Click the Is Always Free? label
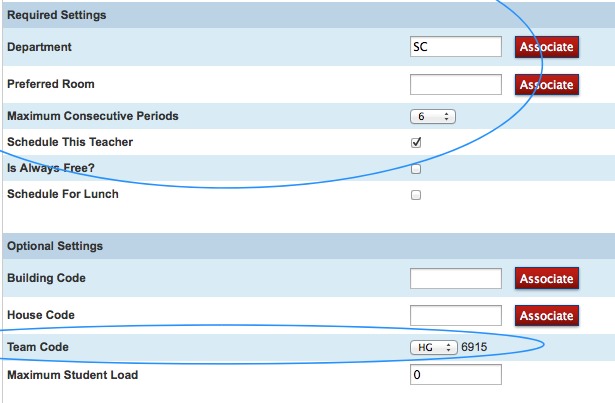615x403 pixels. pos(52,168)
